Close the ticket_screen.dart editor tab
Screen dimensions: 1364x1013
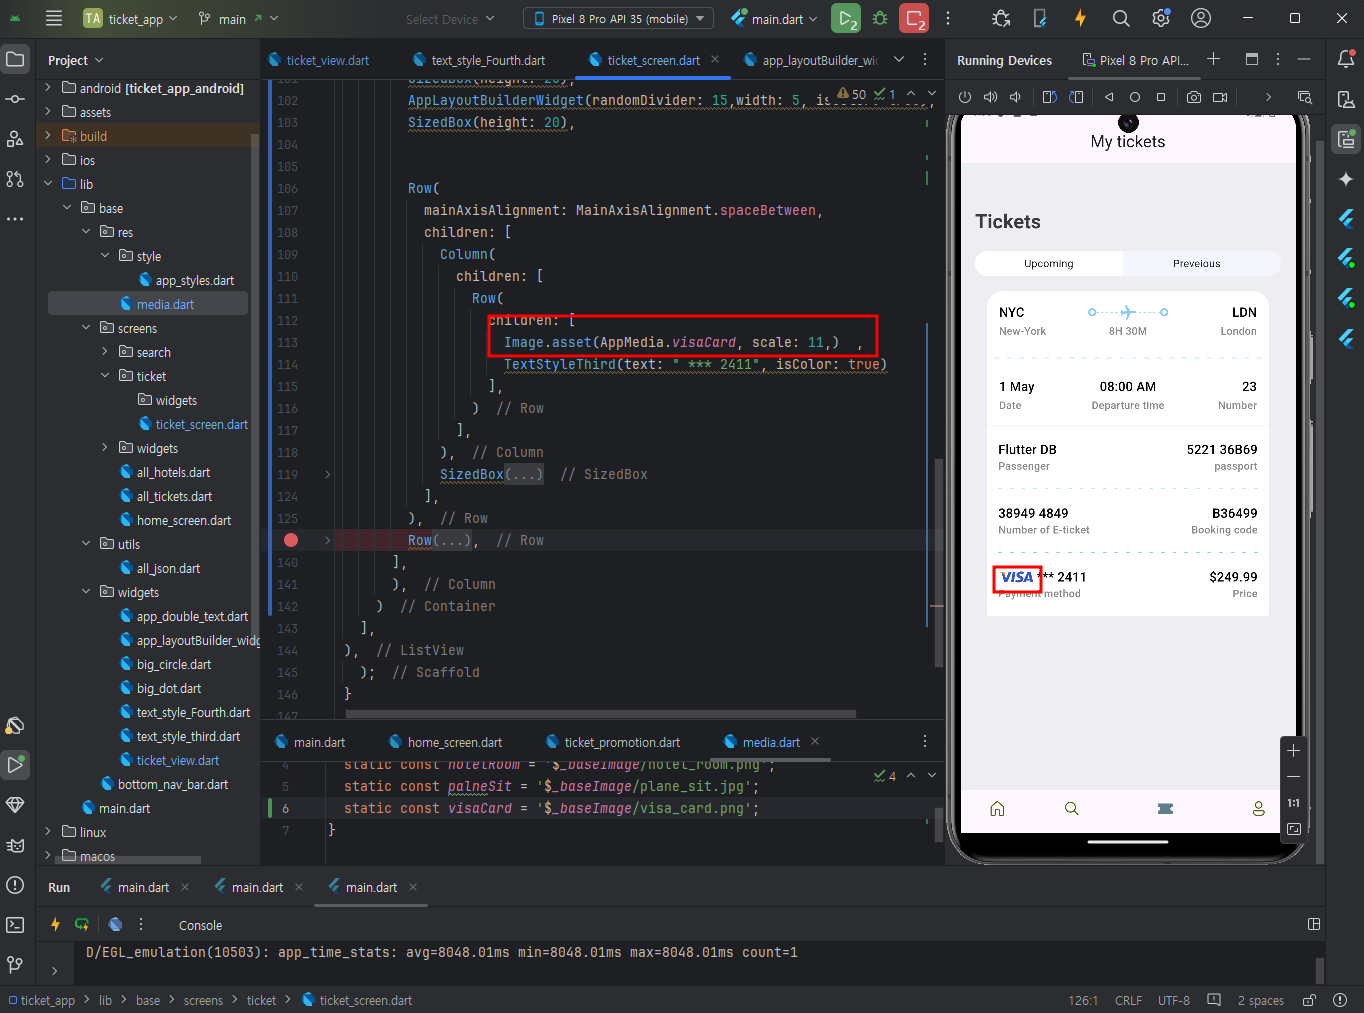coord(715,60)
